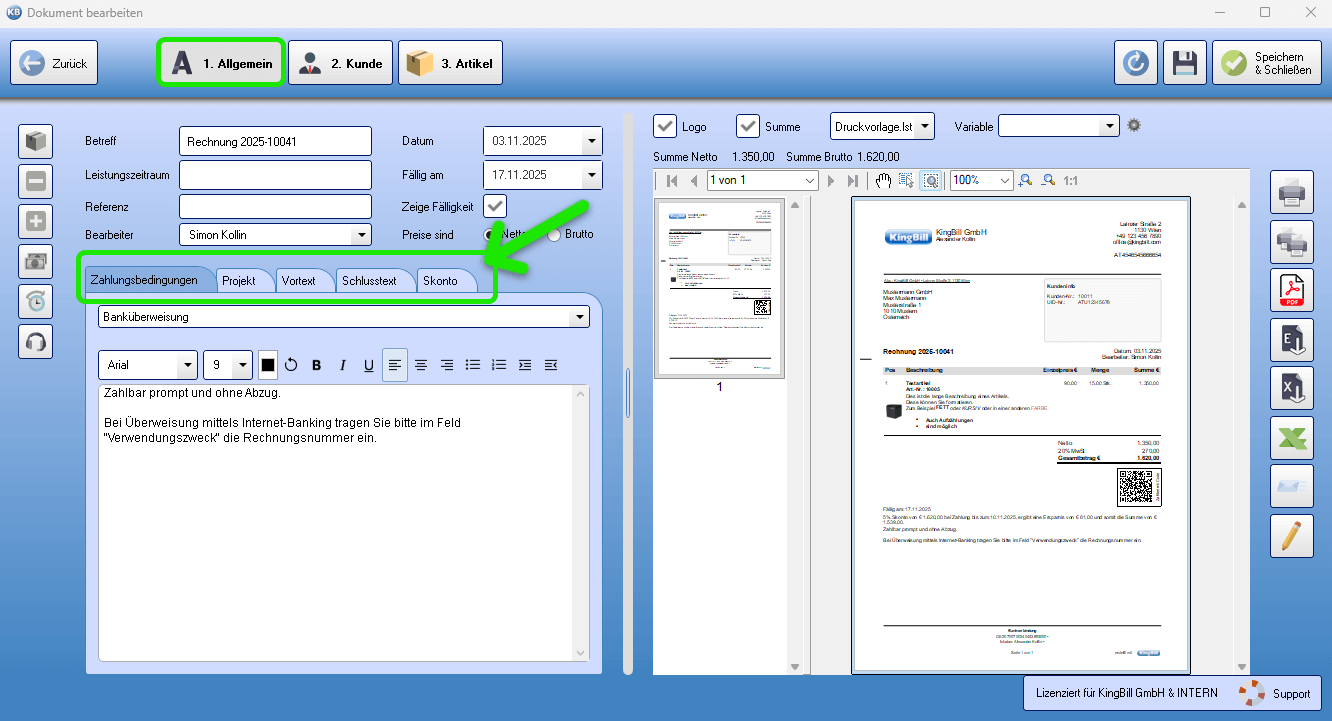Click the single printer icon
This screenshot has height=721, width=1332.
1291,192
